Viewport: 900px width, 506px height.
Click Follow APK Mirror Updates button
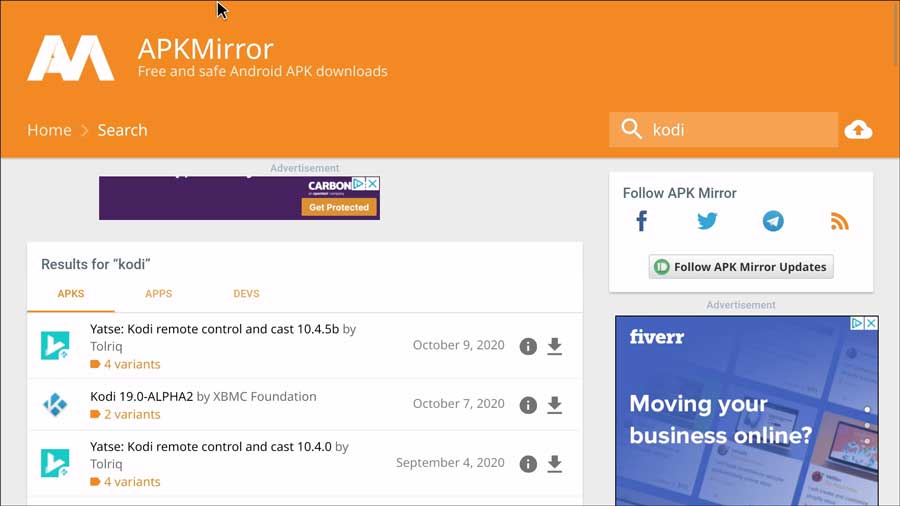tap(741, 267)
